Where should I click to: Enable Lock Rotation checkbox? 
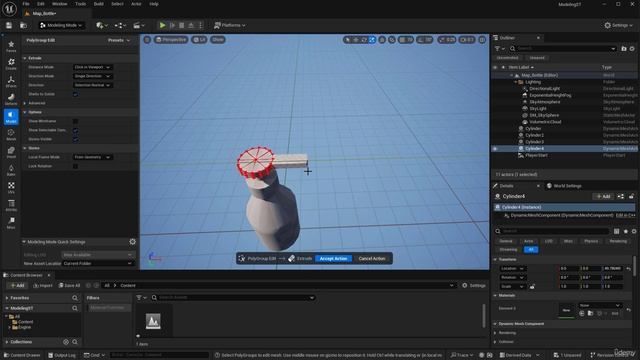point(76,166)
